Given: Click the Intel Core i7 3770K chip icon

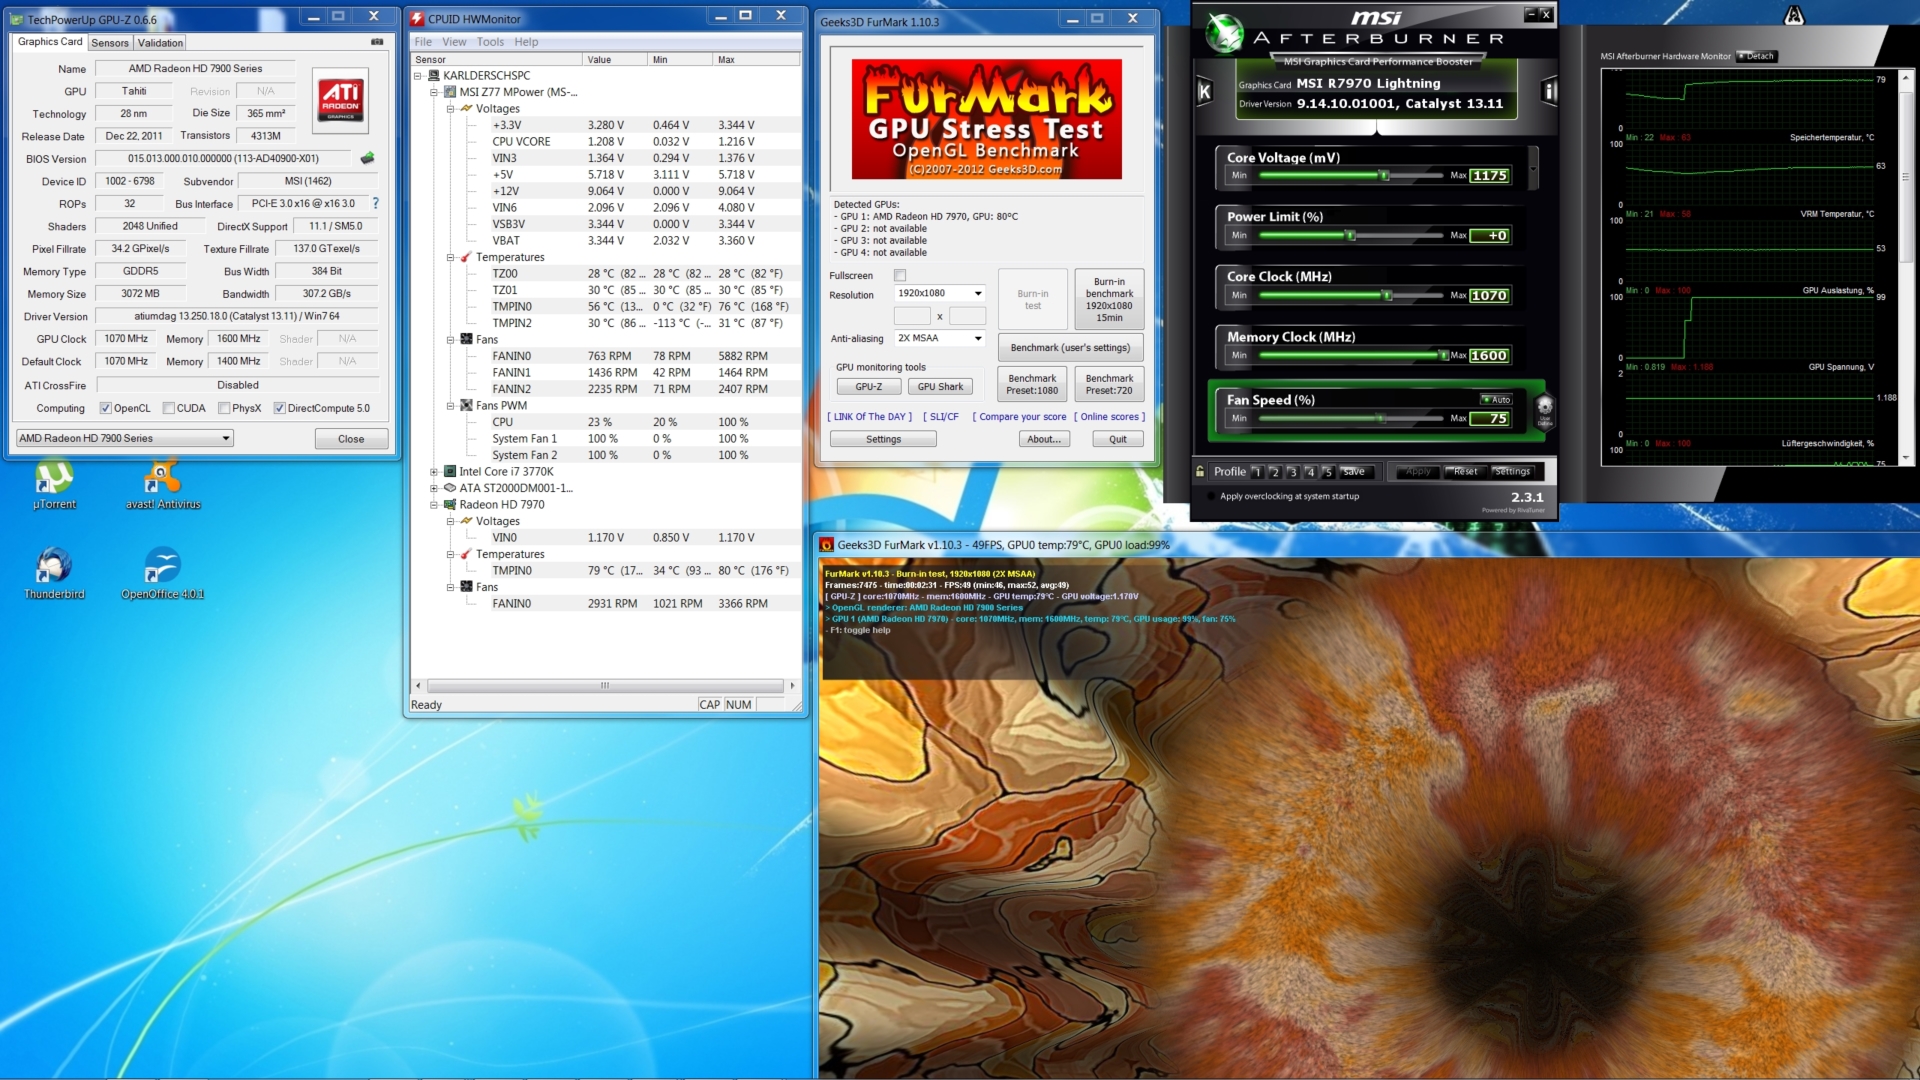Looking at the screenshot, I should 450,472.
